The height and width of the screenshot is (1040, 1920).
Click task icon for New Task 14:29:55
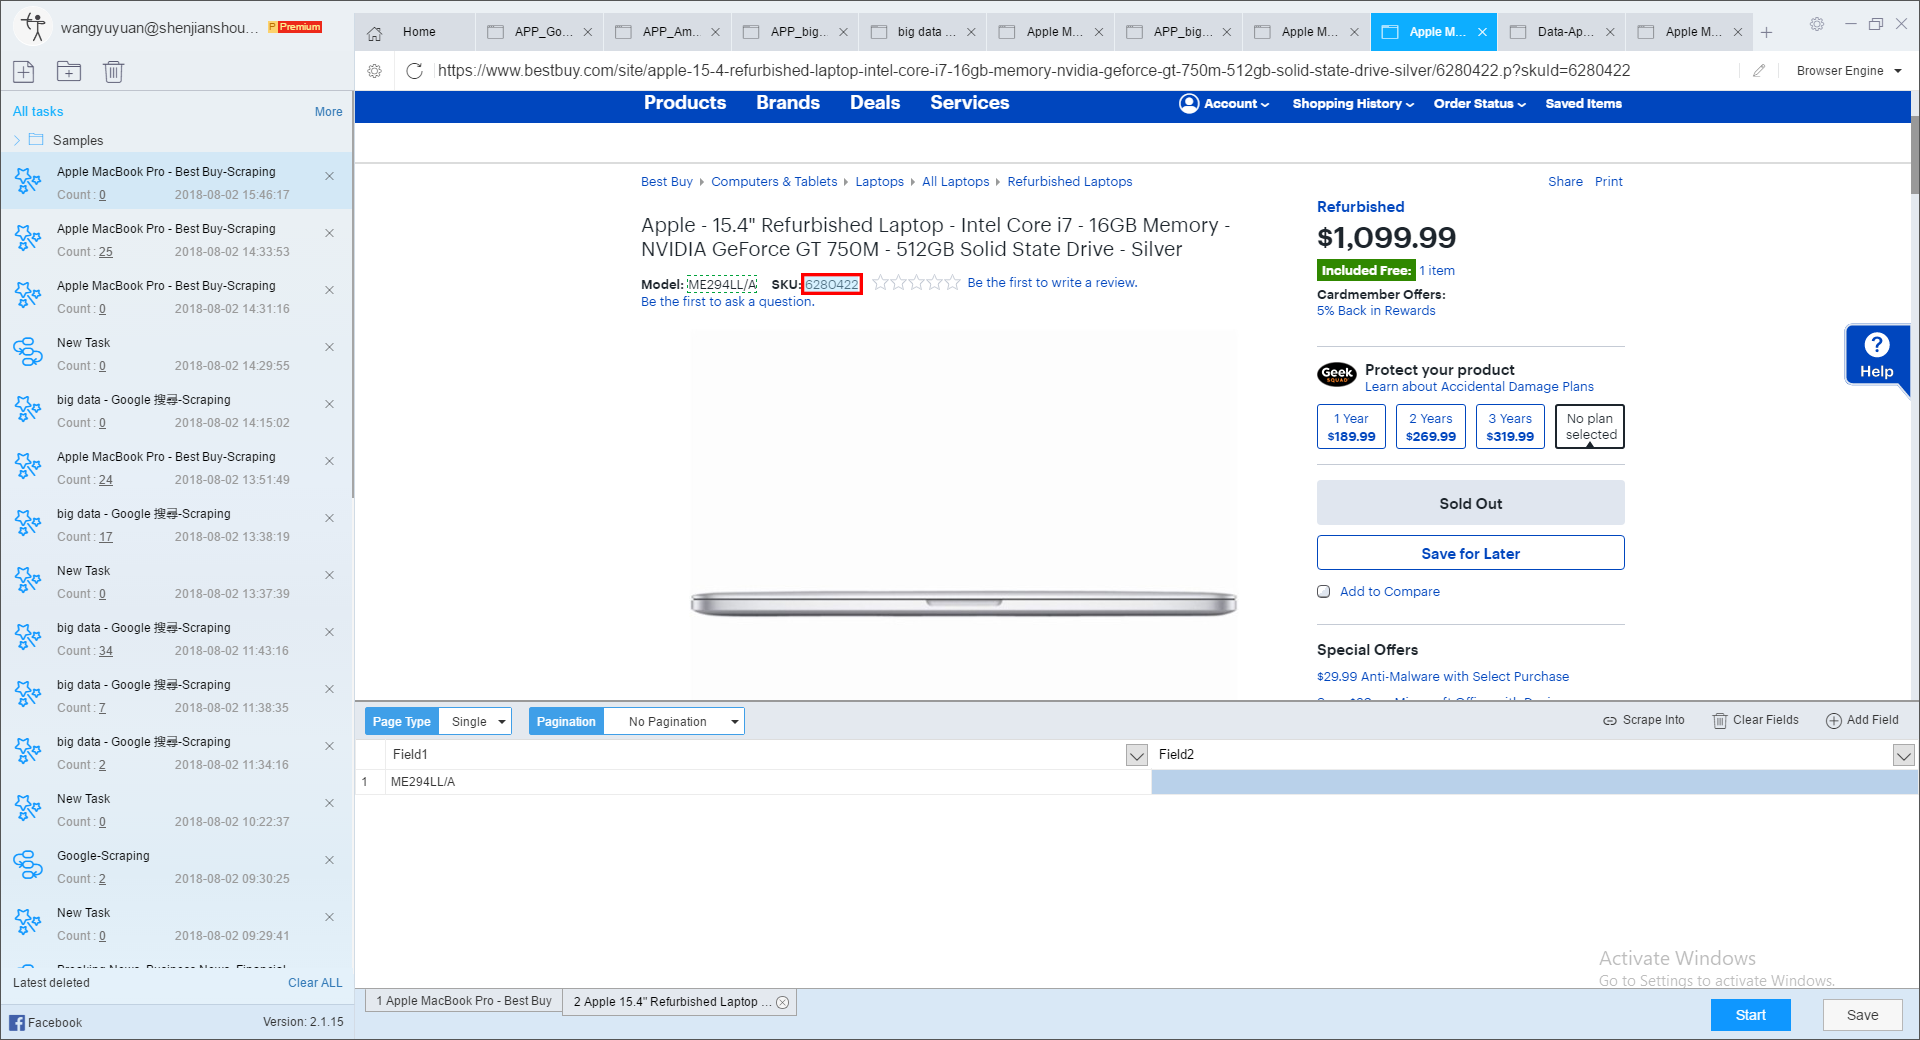(28, 352)
